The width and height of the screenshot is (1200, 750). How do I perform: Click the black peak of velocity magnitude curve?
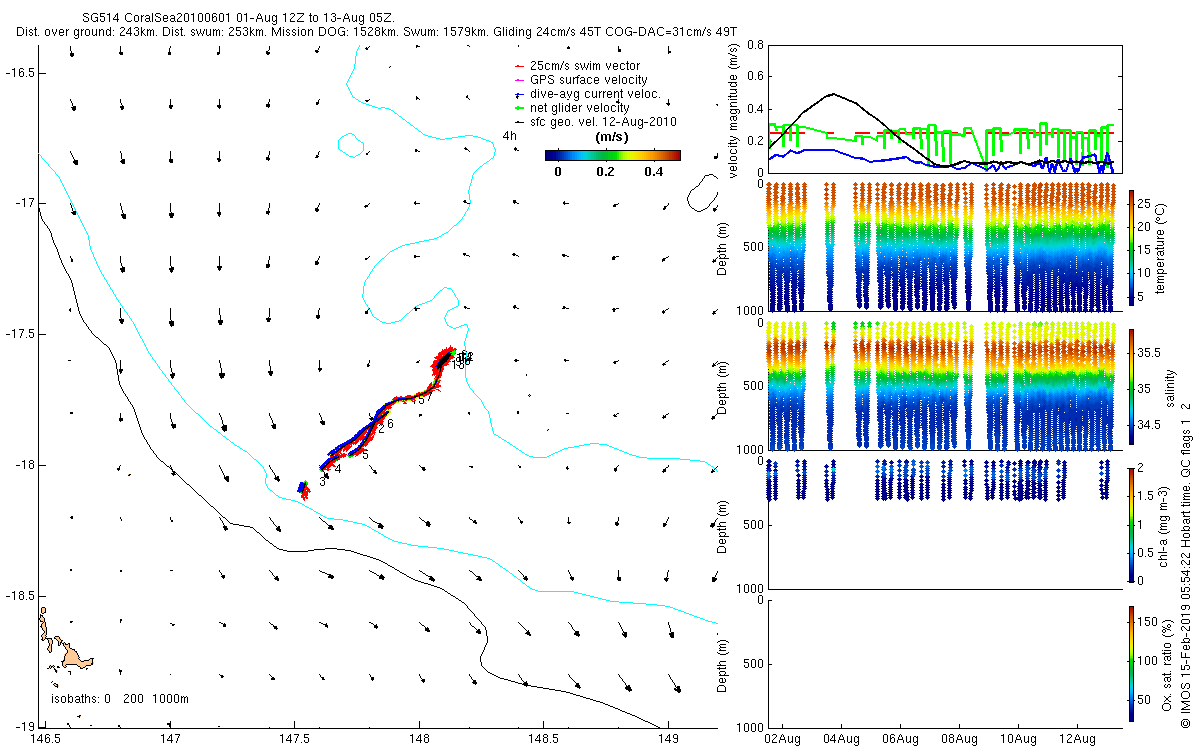tap(832, 94)
